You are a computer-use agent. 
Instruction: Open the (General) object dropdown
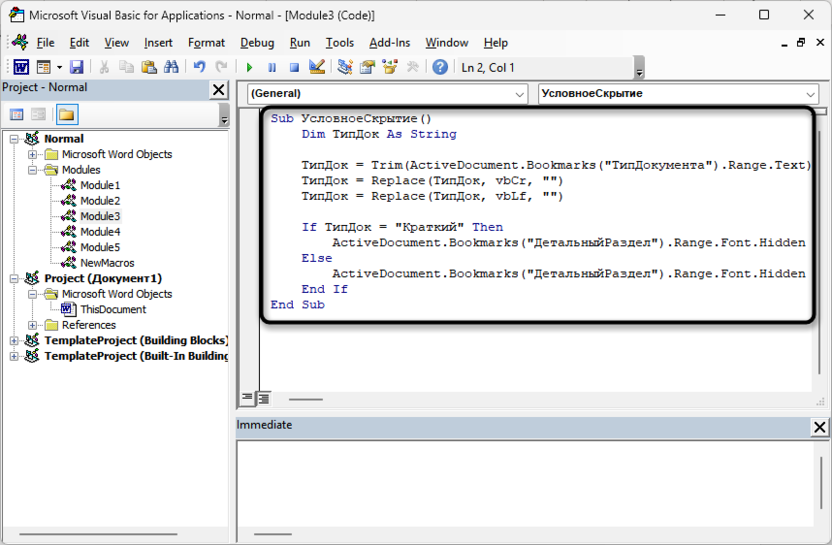[386, 94]
